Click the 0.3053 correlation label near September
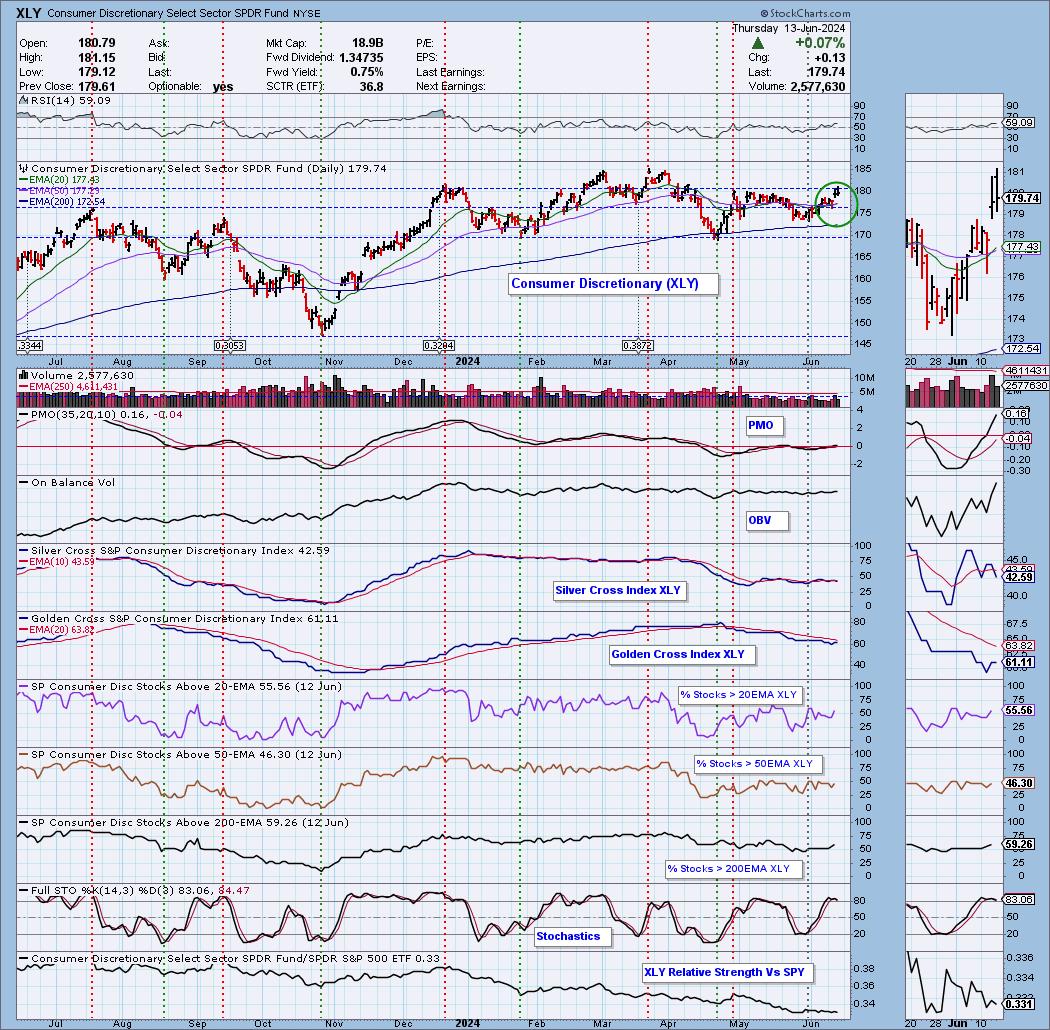1050x1030 pixels. pos(230,346)
